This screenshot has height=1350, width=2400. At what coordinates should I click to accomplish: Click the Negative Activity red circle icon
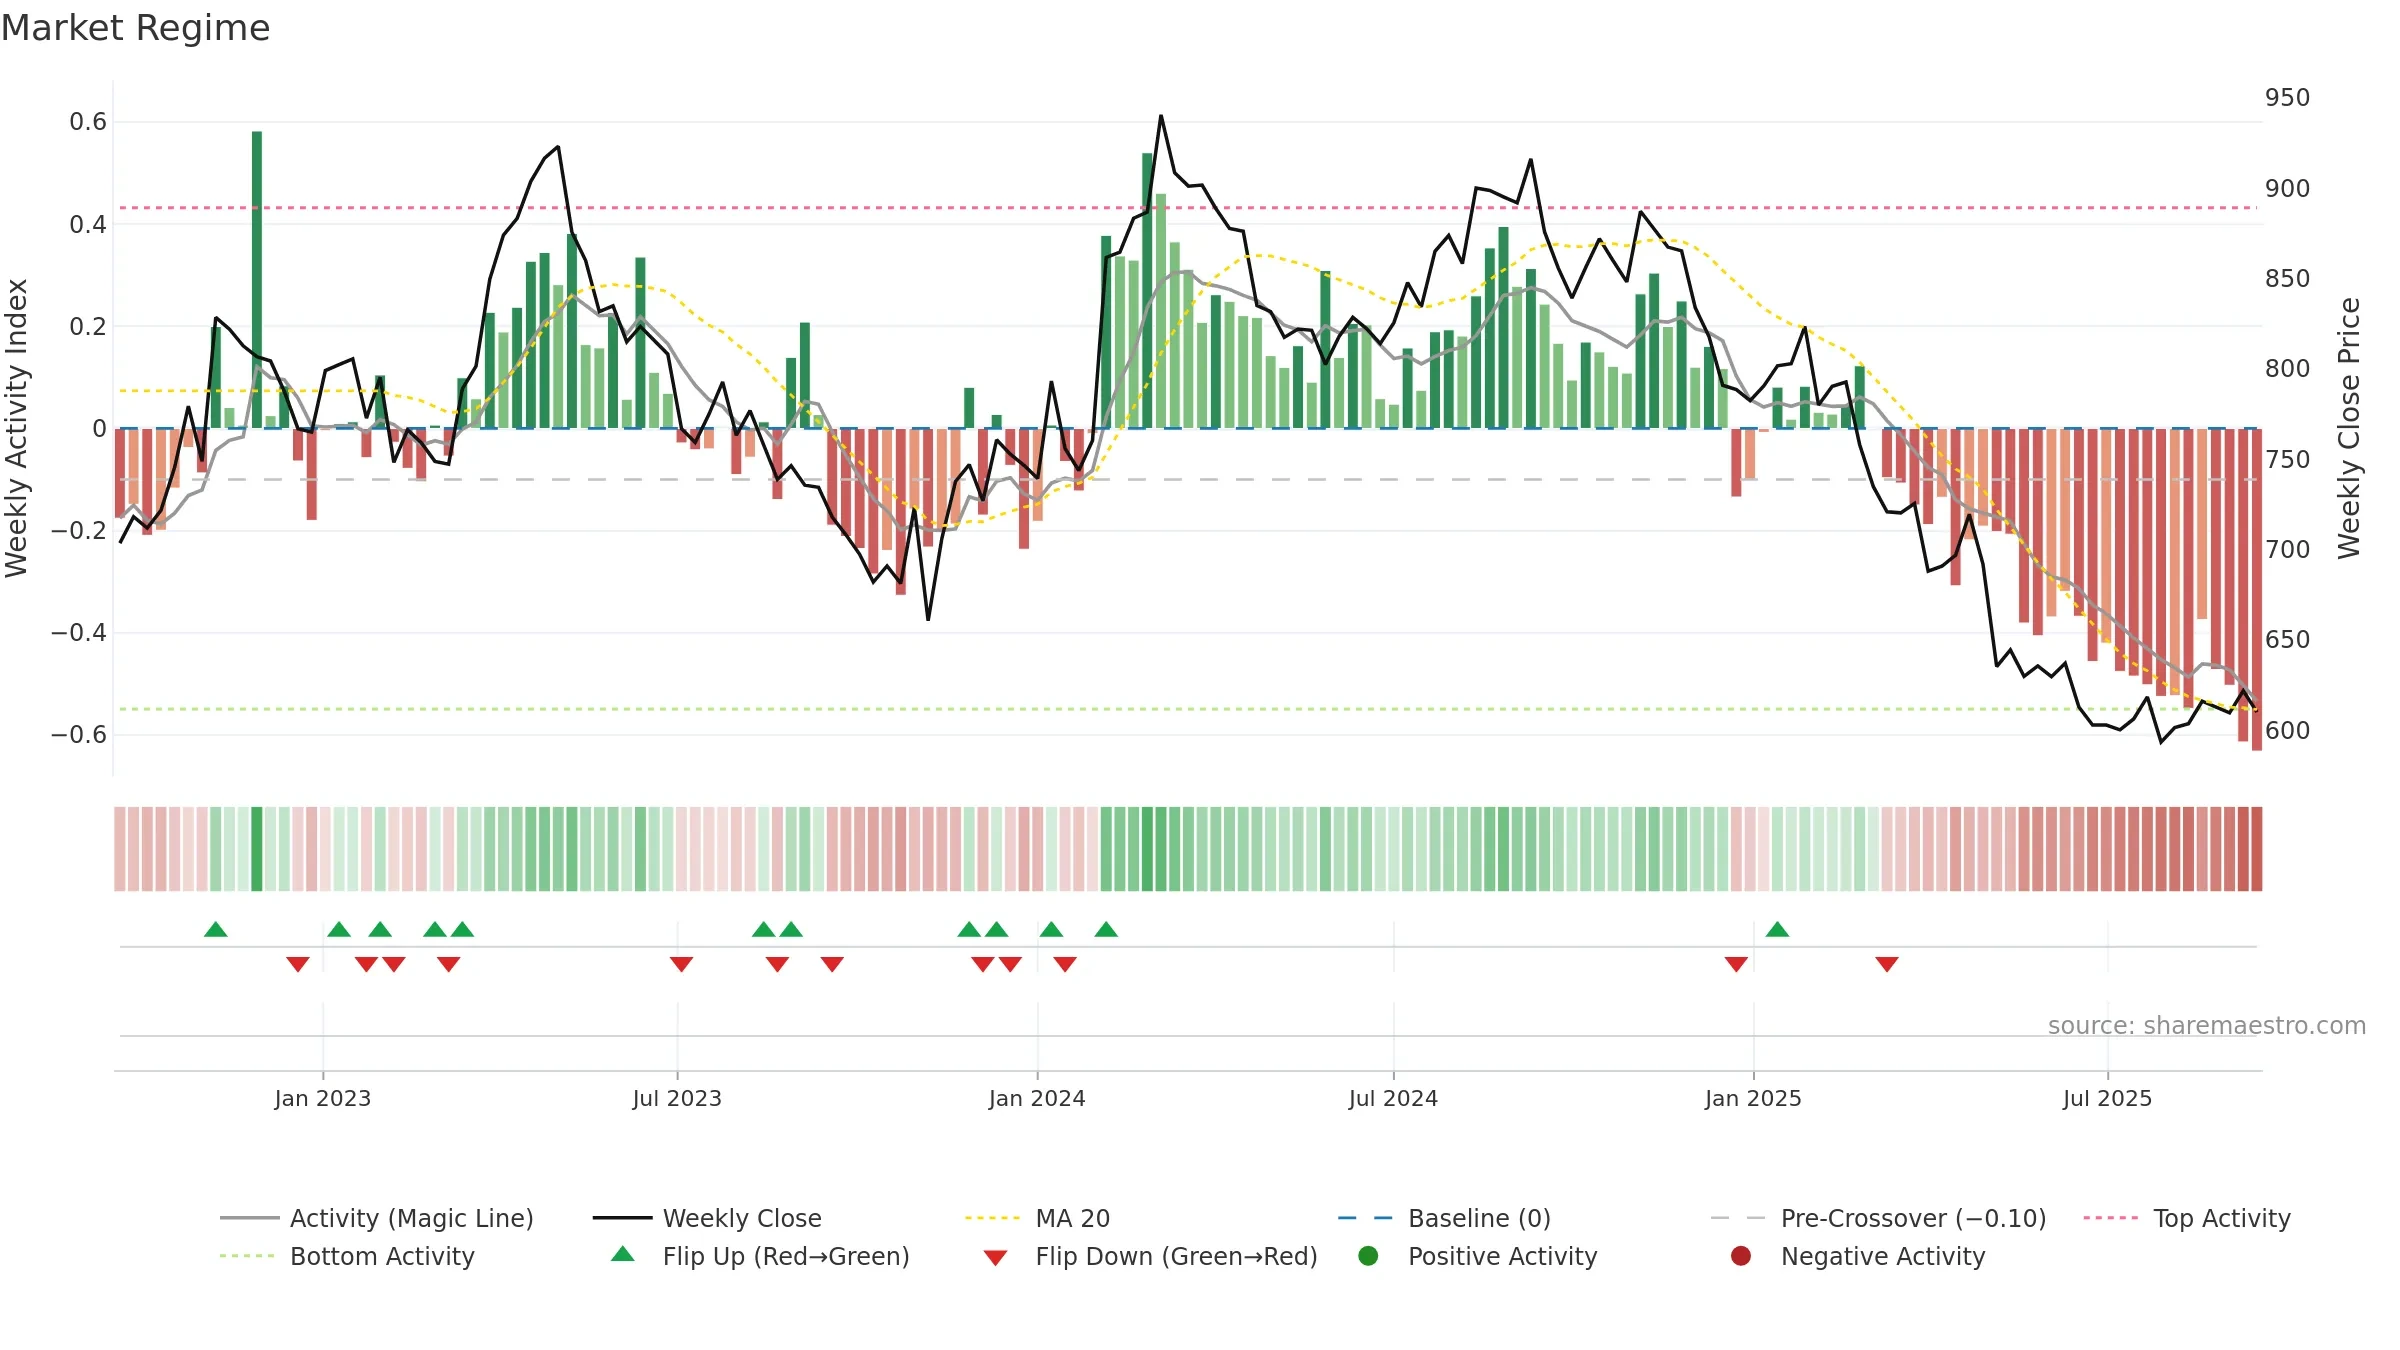[x=1741, y=1256]
